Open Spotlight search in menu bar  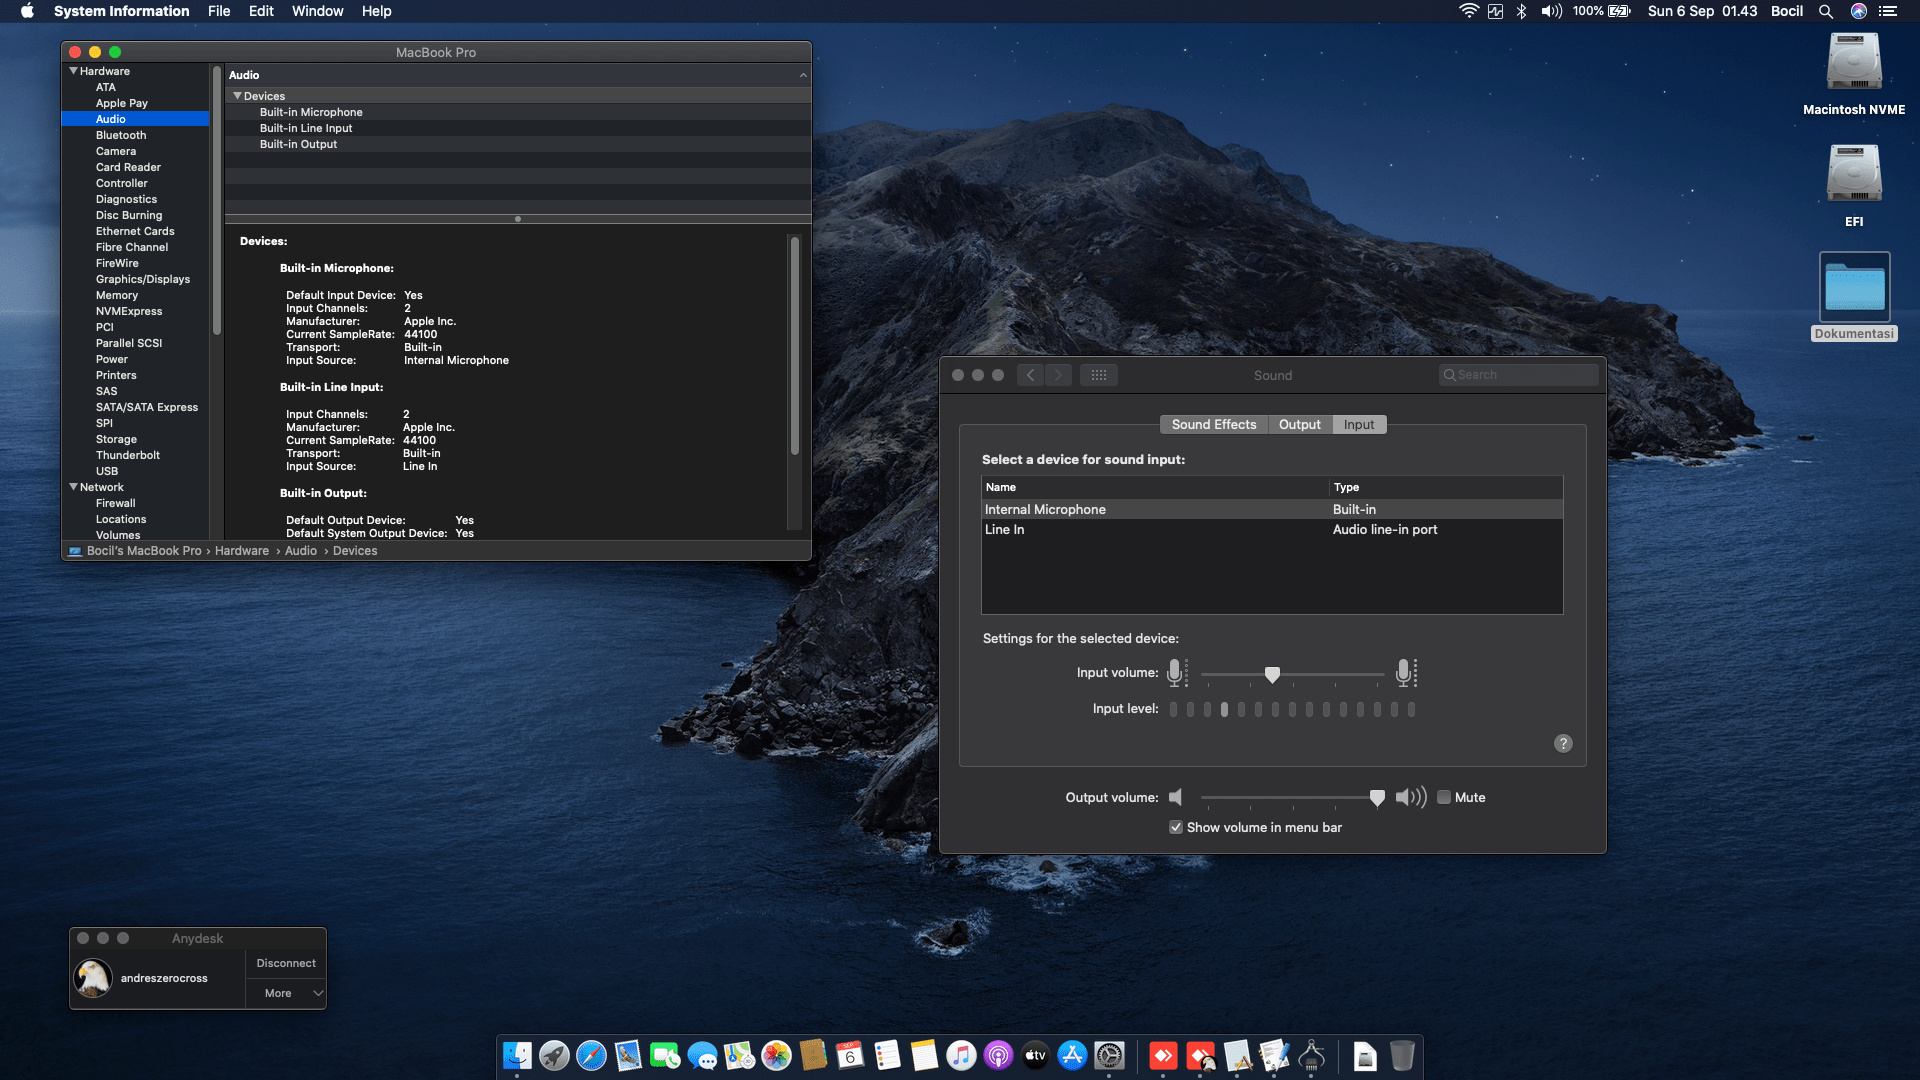[1825, 11]
